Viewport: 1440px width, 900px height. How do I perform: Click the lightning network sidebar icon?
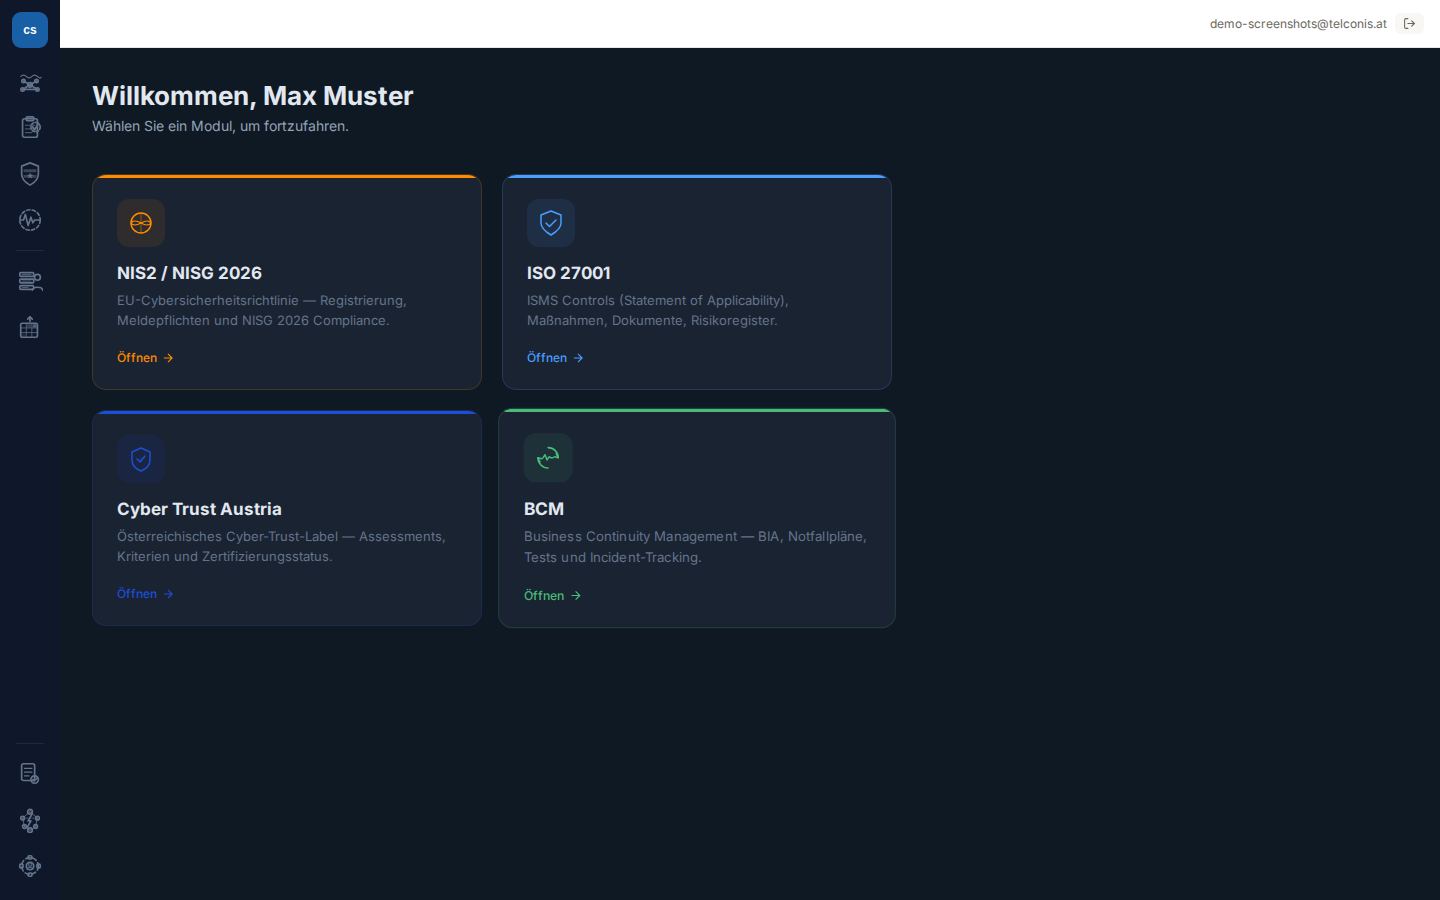(x=30, y=820)
